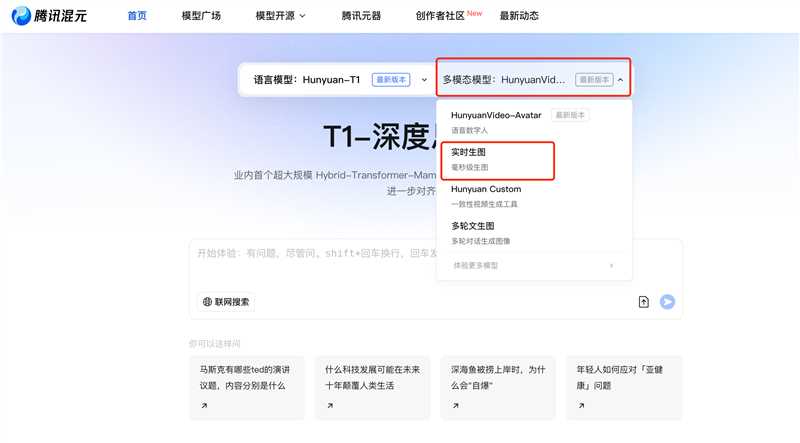Choose Hunyuan Custom model option

(x=534, y=196)
